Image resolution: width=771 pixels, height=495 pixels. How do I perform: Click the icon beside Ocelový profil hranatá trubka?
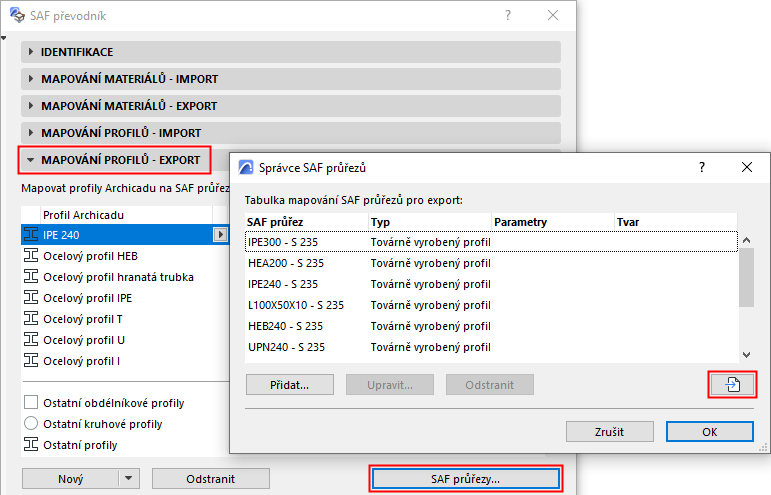point(31,277)
